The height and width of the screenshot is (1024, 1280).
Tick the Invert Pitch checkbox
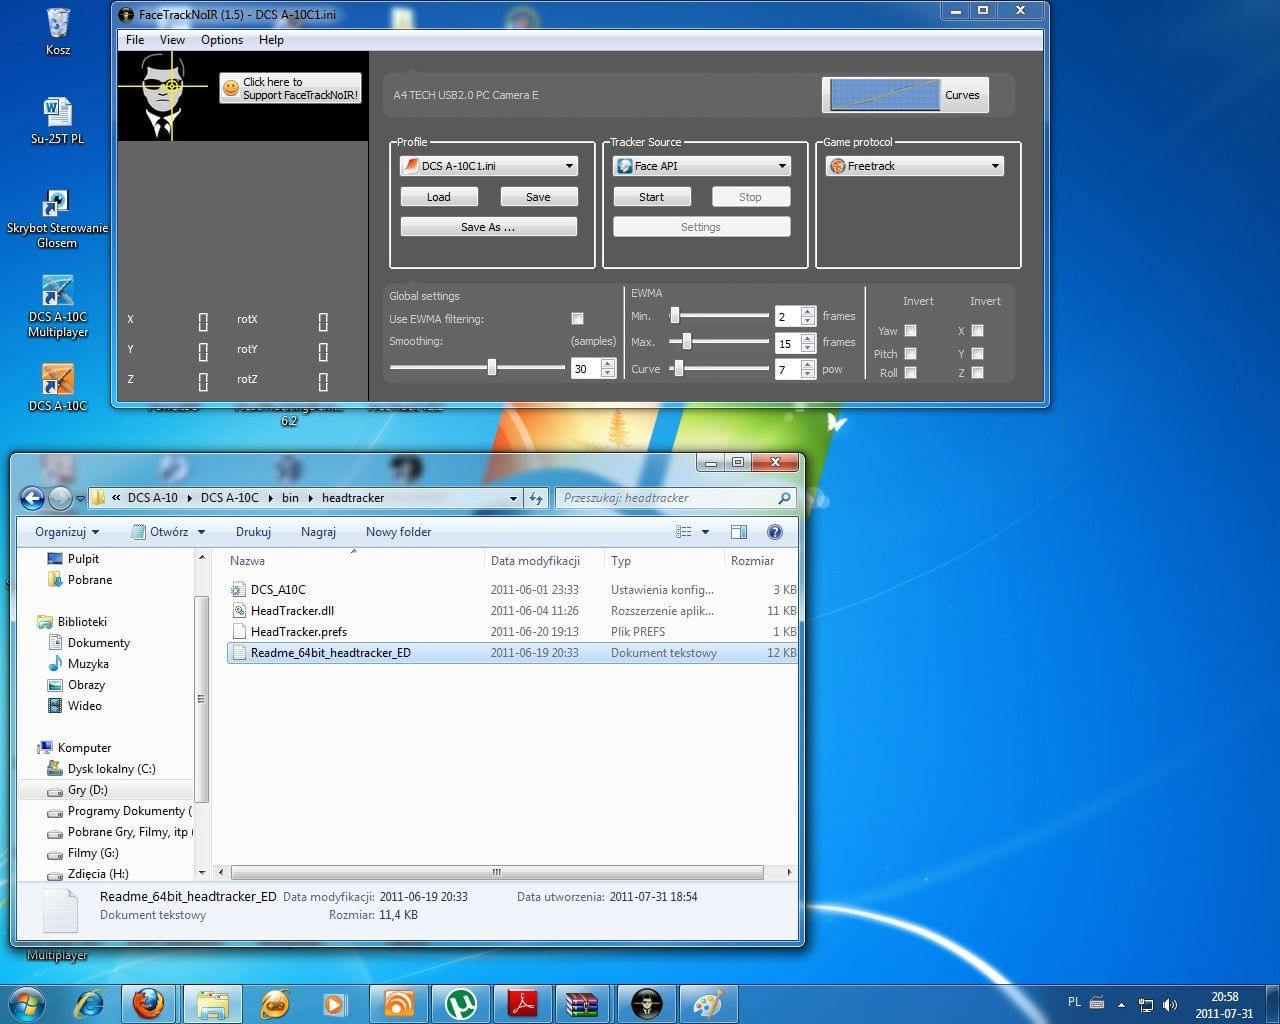coord(910,353)
